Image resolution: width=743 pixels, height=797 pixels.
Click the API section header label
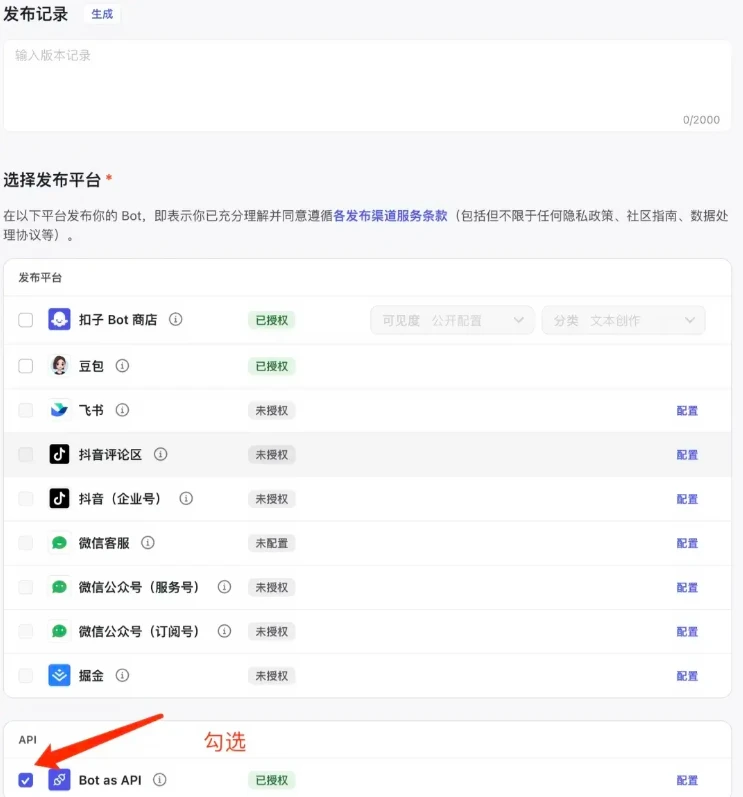pyautogui.click(x=27, y=740)
